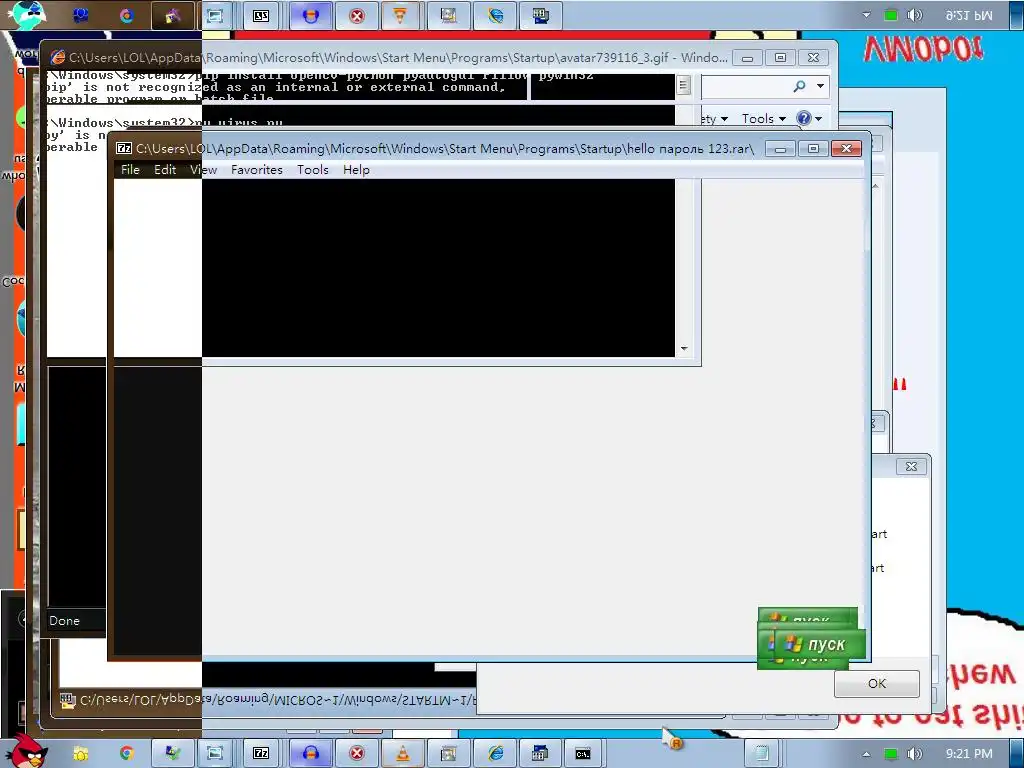
Task: Open the Favorites menu in the 7-Zip window
Action: coord(257,170)
